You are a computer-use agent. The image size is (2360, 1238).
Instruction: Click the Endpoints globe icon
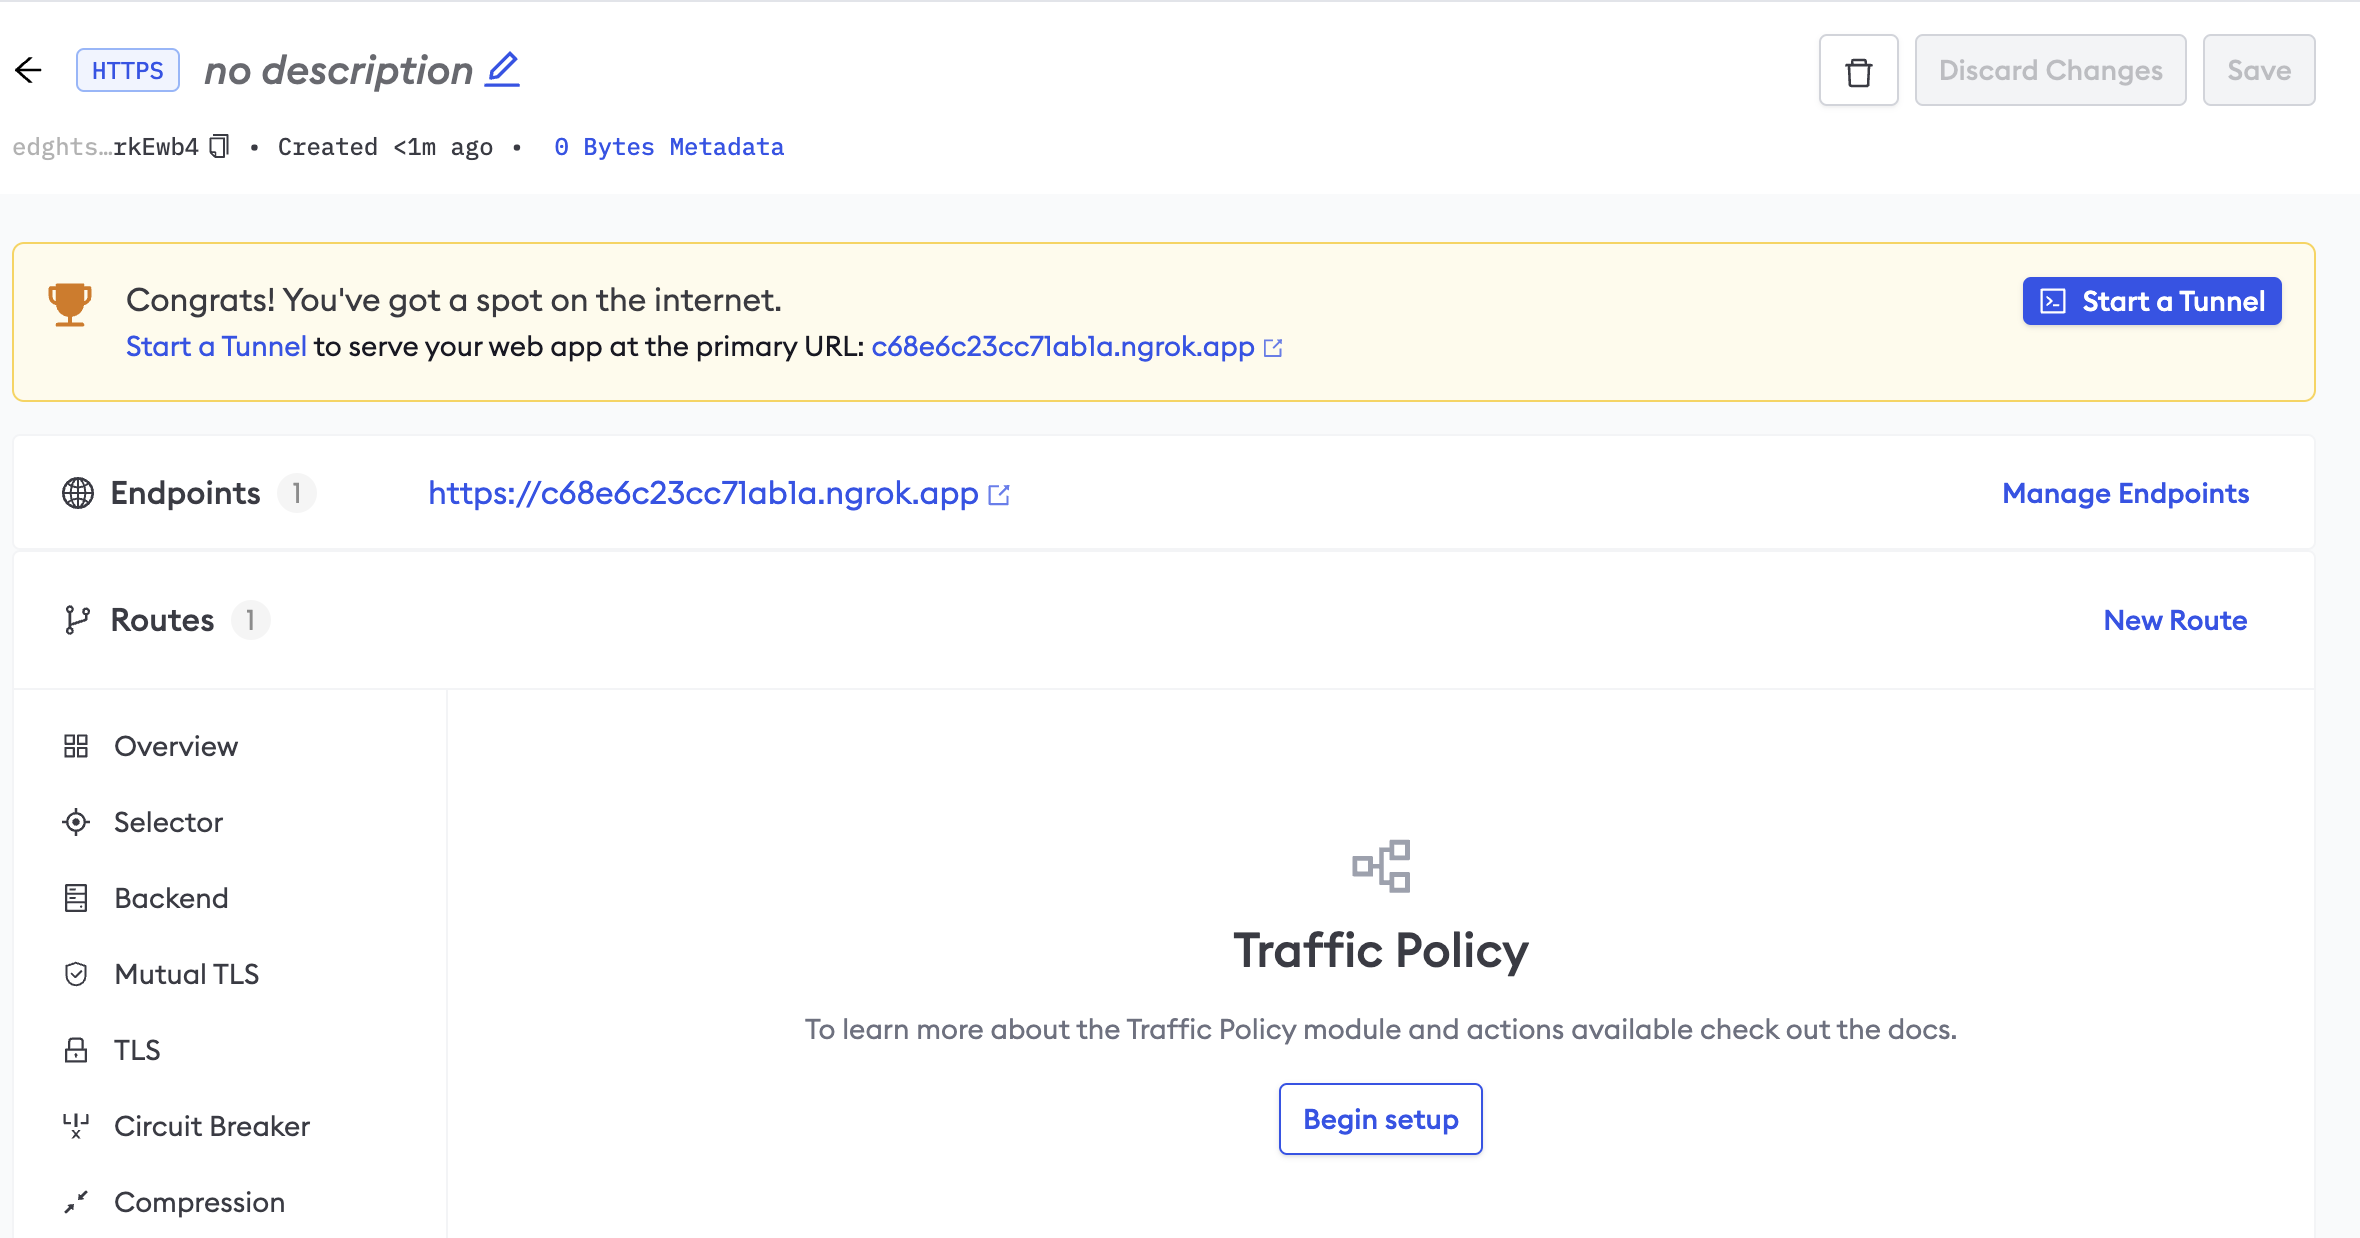coord(78,493)
